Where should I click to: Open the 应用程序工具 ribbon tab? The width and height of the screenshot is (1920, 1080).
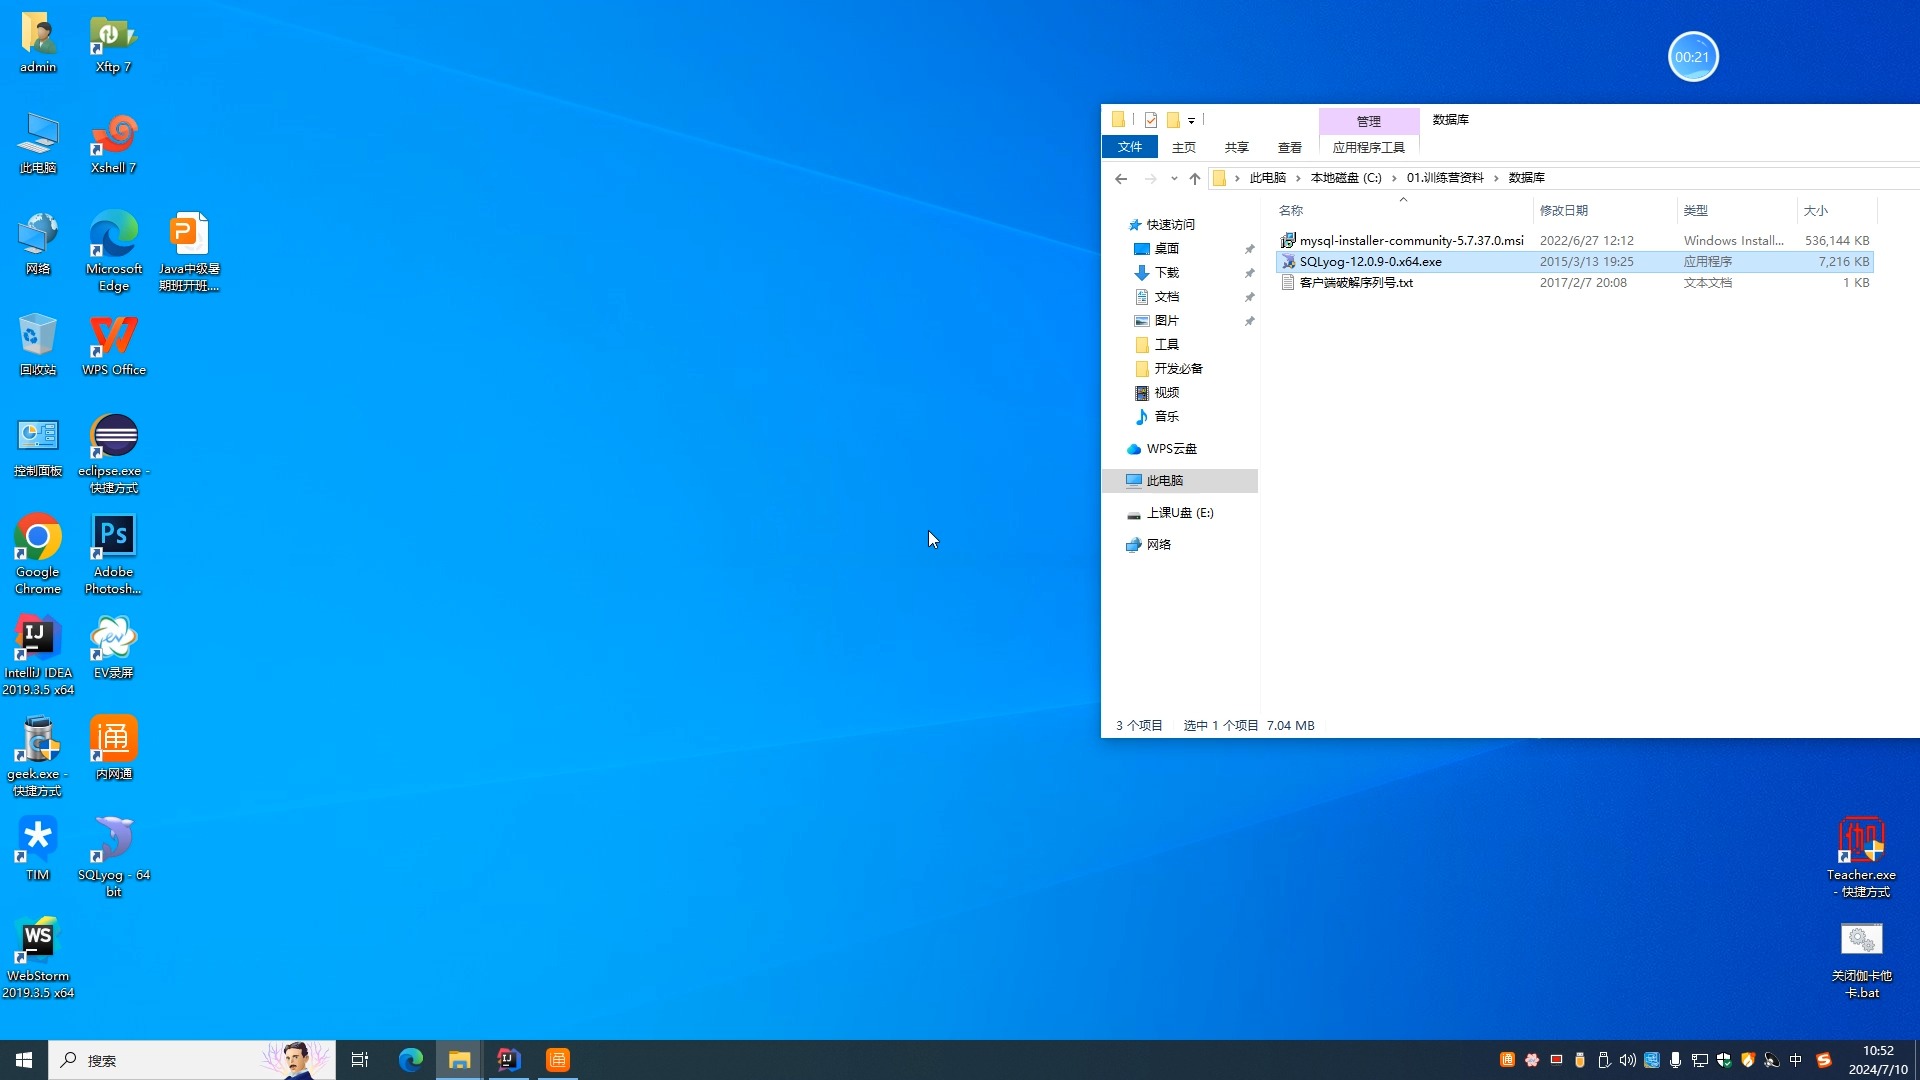[1369, 147]
